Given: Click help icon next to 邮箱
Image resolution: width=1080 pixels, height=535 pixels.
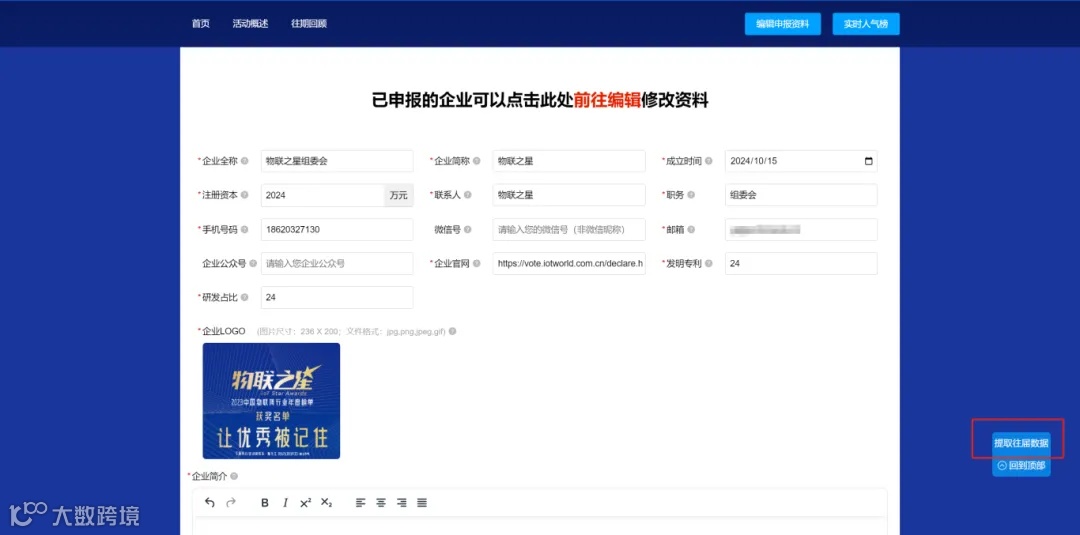Looking at the screenshot, I should click(691, 229).
